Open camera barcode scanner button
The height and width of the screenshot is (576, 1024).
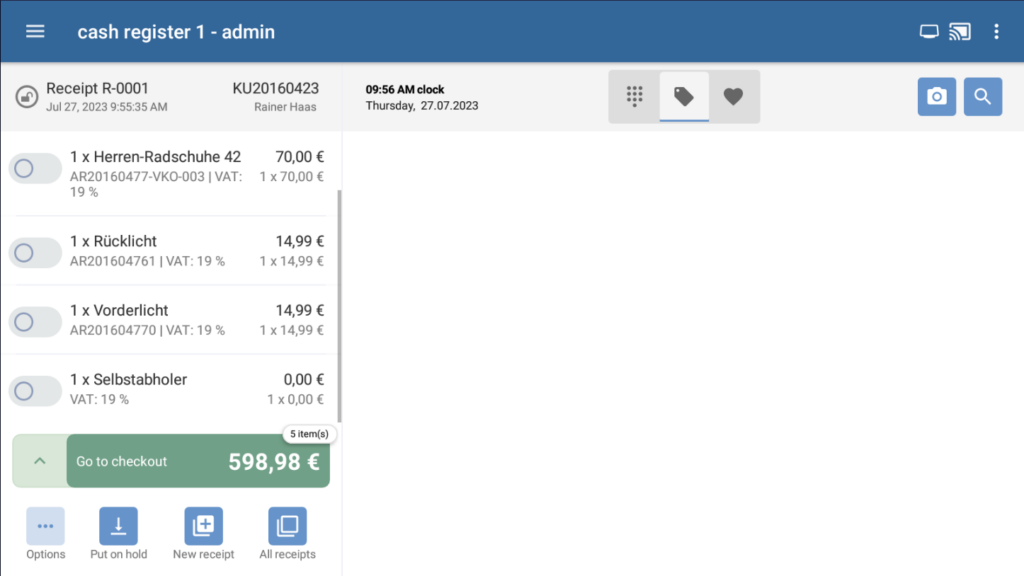[936, 97]
